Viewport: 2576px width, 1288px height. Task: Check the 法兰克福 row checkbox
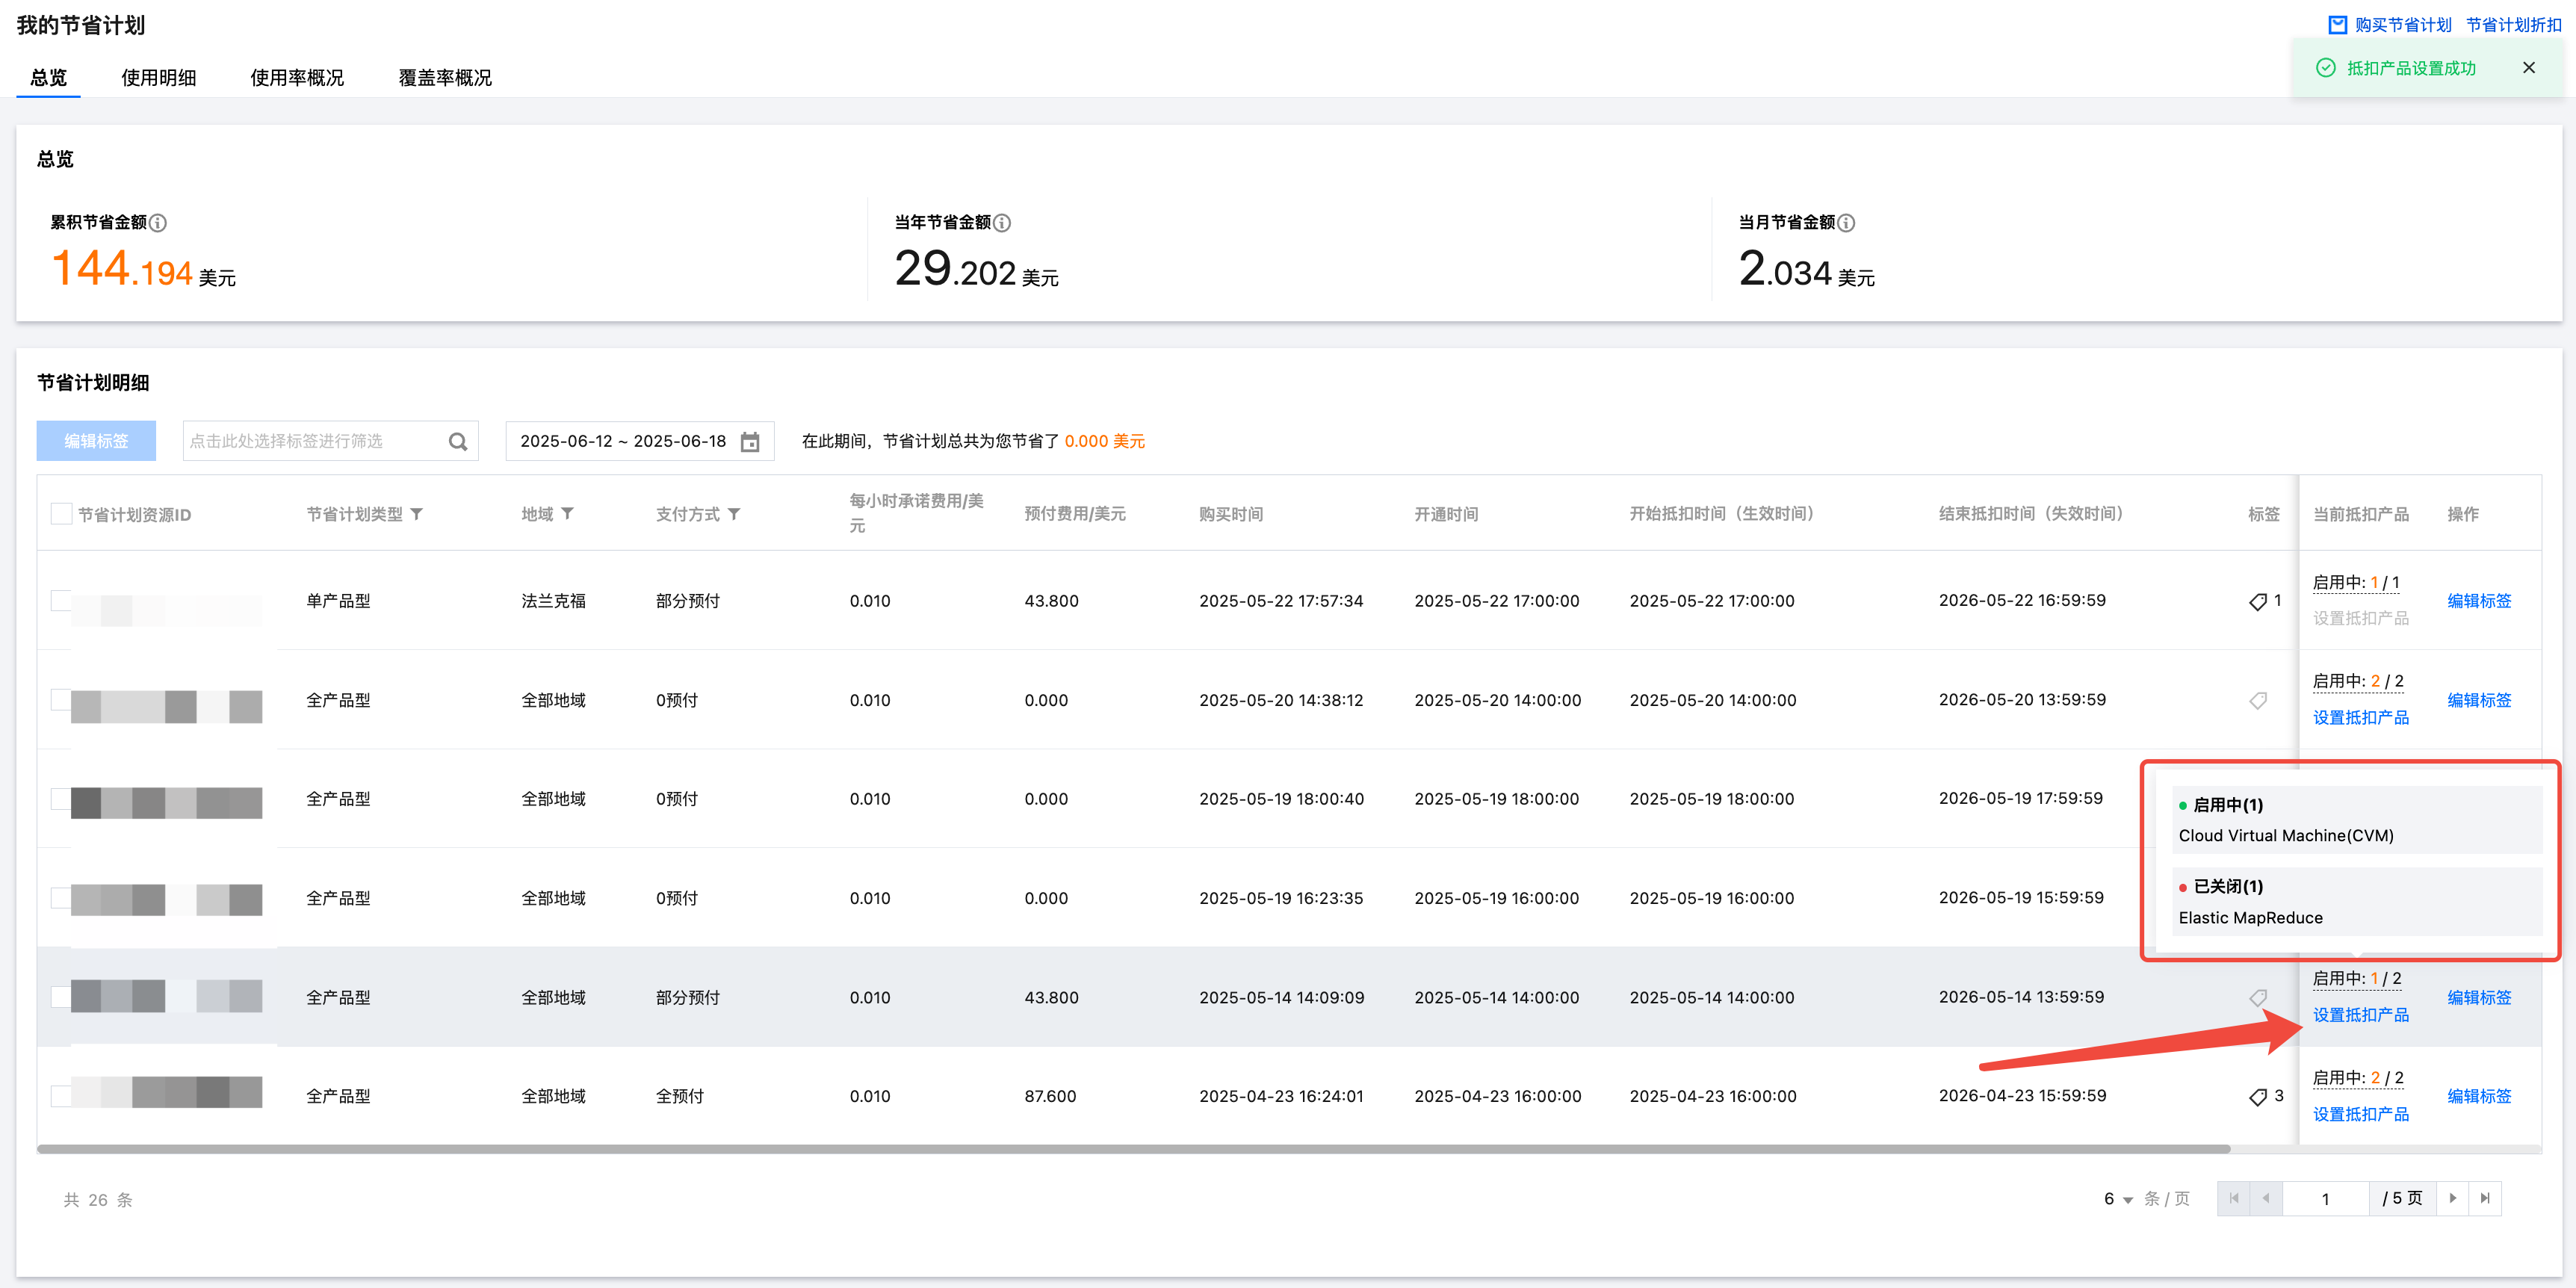[61, 600]
